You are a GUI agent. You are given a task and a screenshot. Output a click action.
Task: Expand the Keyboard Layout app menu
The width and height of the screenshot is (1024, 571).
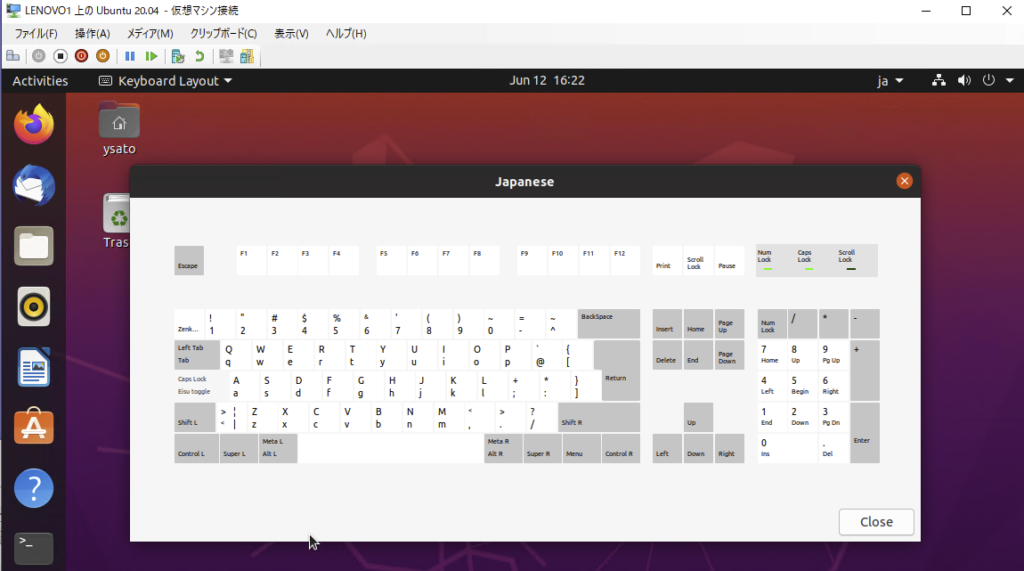coord(165,81)
